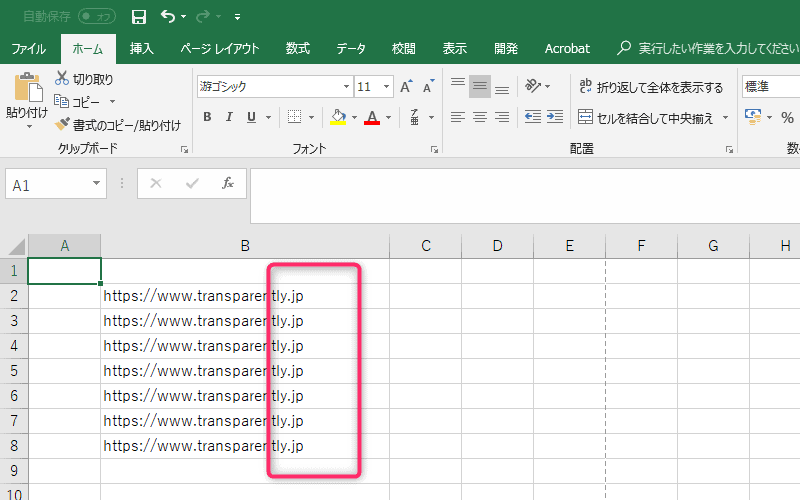Click the increase indent icon
Image resolution: width=800 pixels, height=500 pixels.
pos(555,117)
